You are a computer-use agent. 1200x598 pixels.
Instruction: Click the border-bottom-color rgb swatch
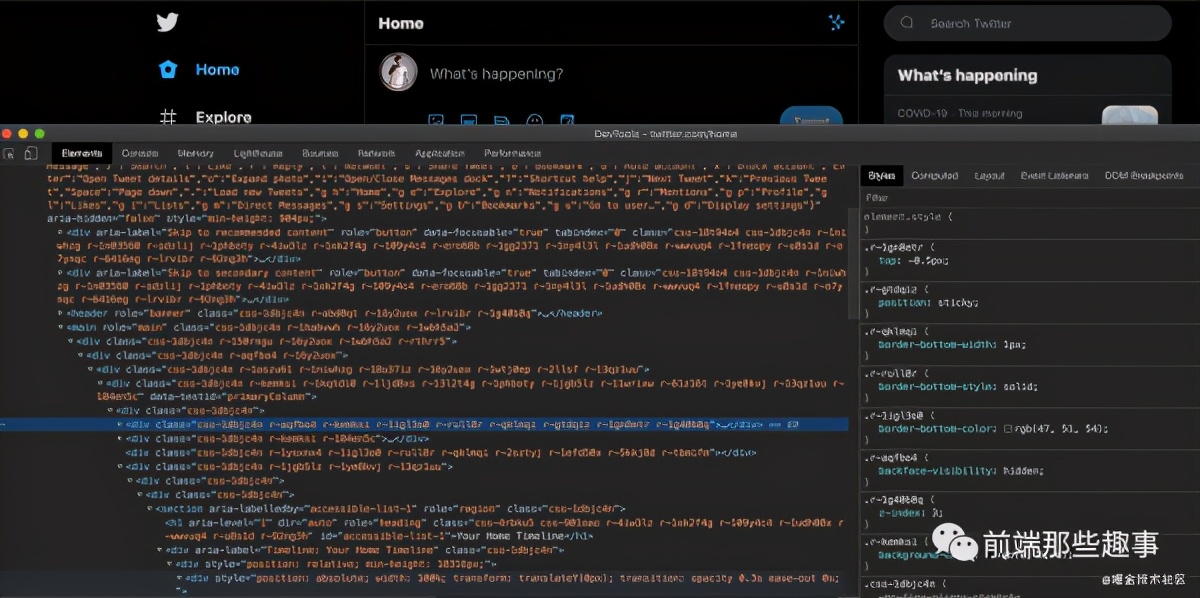click(1009, 428)
